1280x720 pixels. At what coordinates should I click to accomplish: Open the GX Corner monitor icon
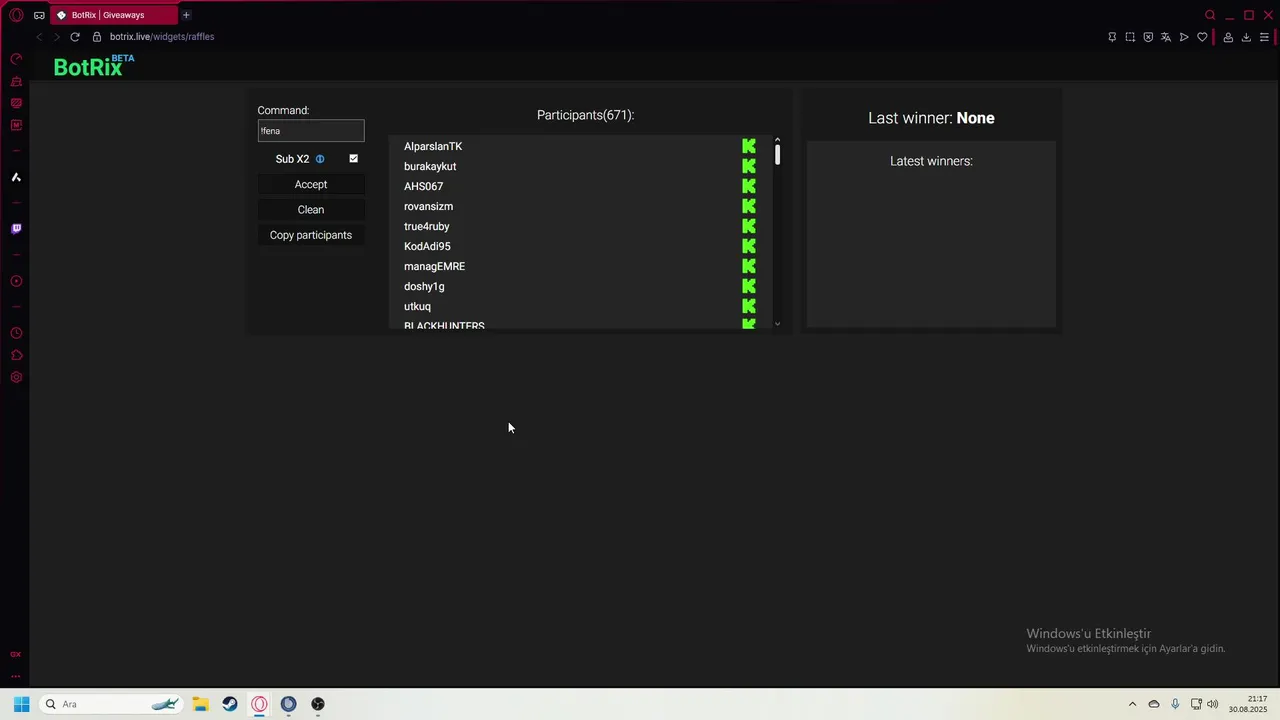tap(16, 103)
